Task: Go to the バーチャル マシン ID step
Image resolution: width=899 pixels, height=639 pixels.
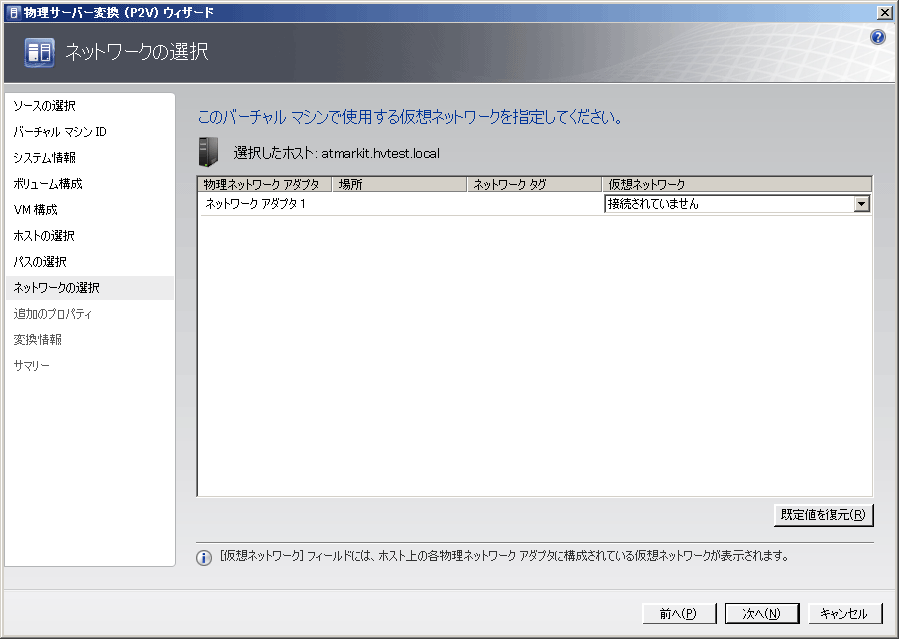Action: [60, 132]
